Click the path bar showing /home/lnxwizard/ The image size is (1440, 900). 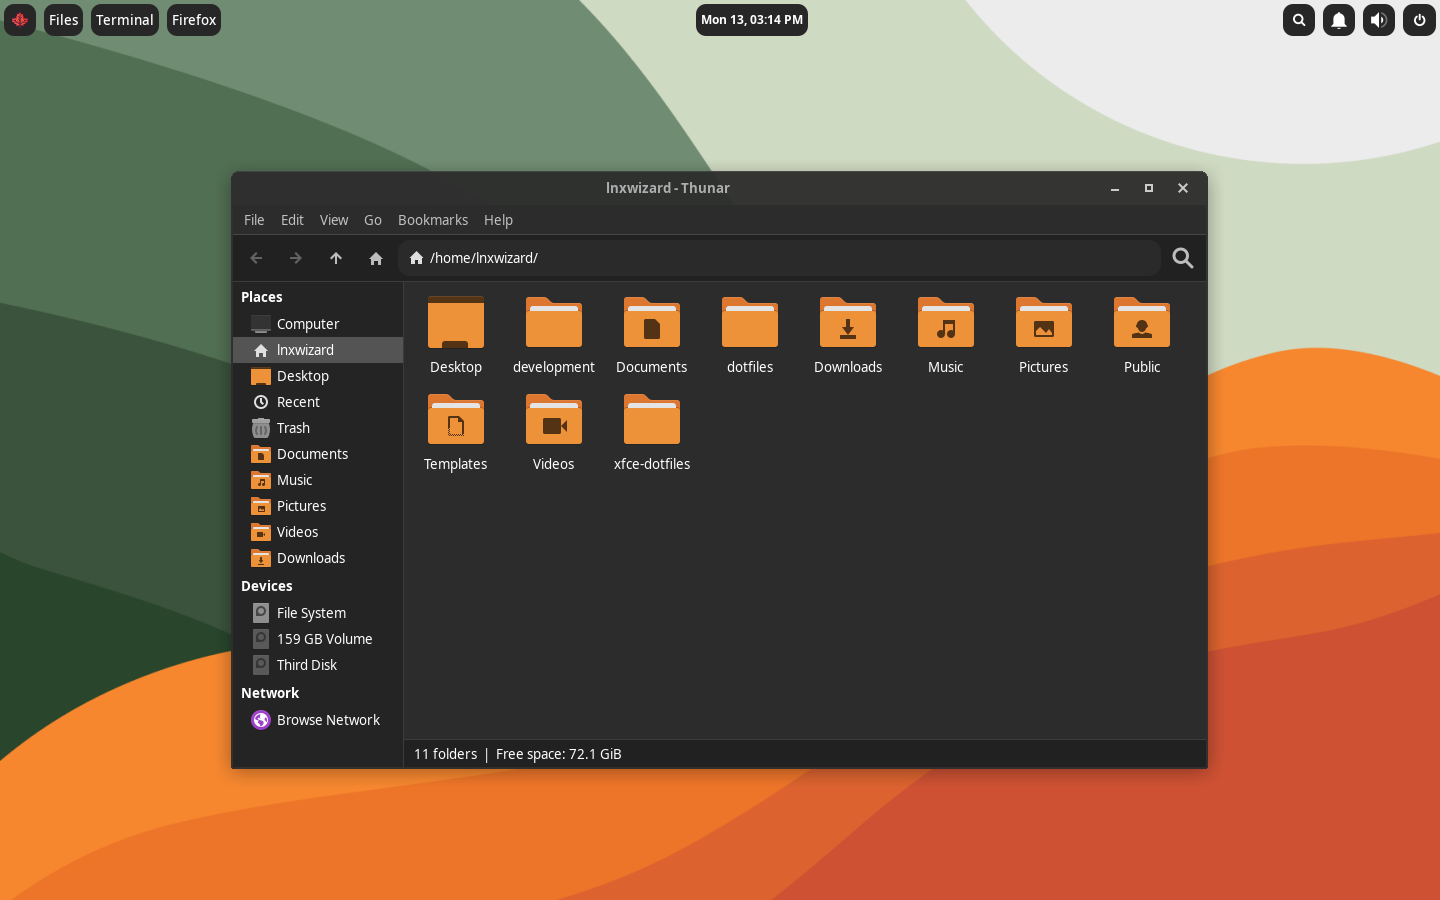780,258
